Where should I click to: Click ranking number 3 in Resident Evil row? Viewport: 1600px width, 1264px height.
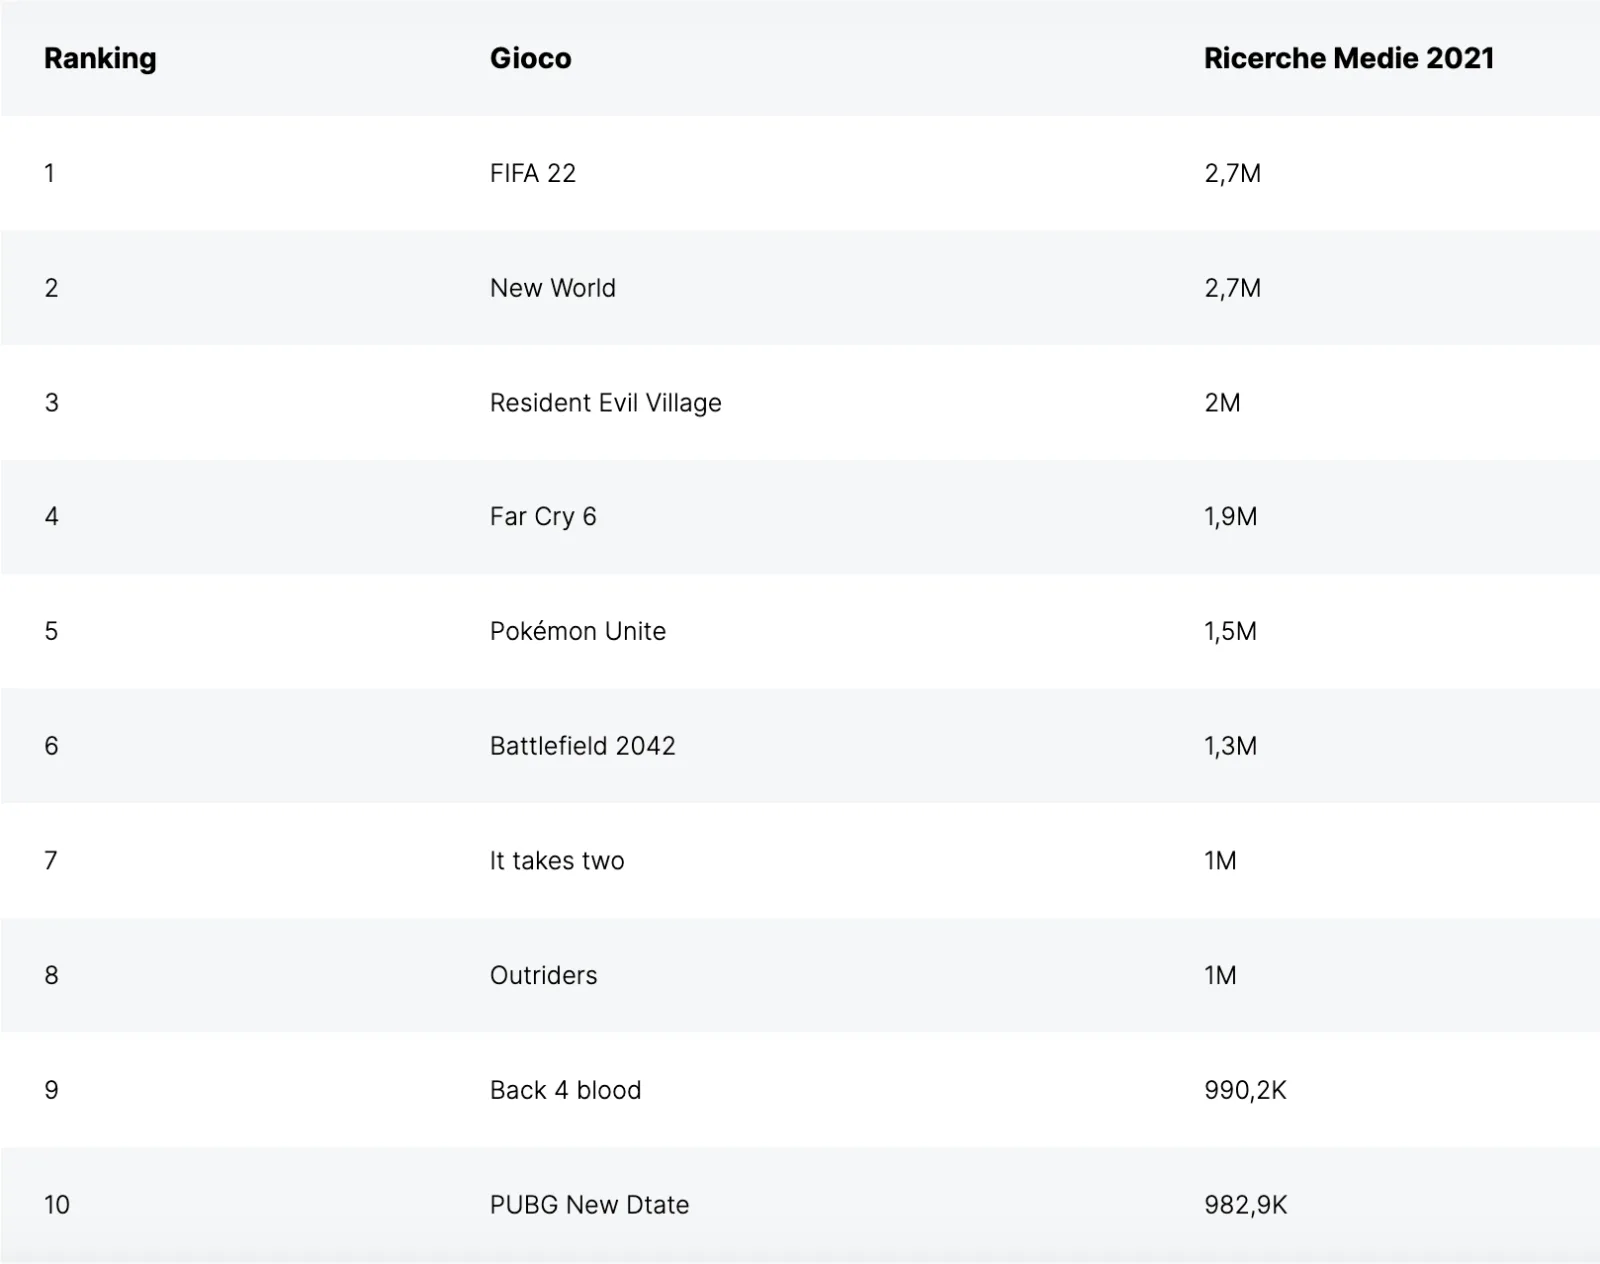coord(51,403)
